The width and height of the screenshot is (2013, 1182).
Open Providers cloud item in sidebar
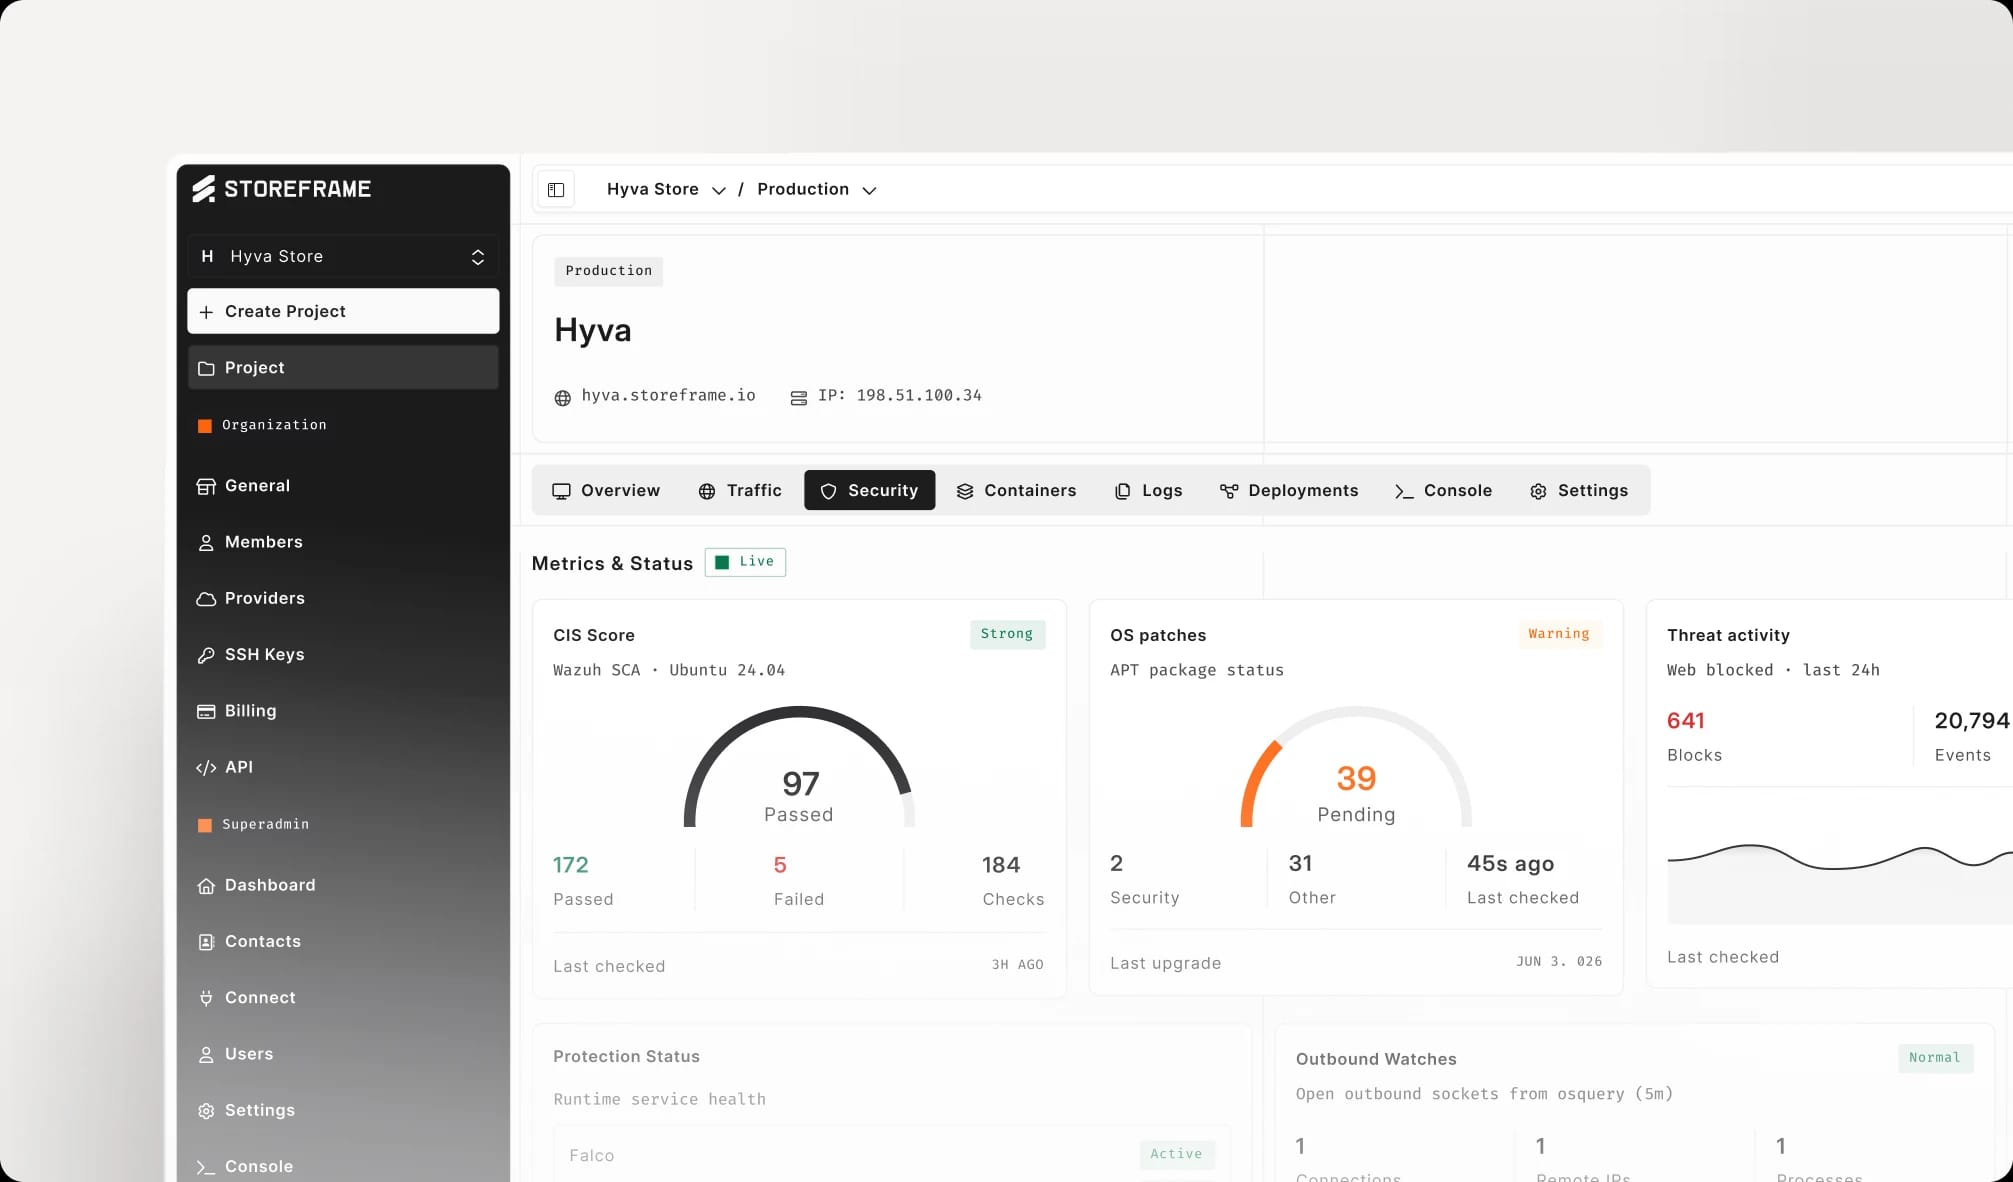pyautogui.click(x=343, y=598)
